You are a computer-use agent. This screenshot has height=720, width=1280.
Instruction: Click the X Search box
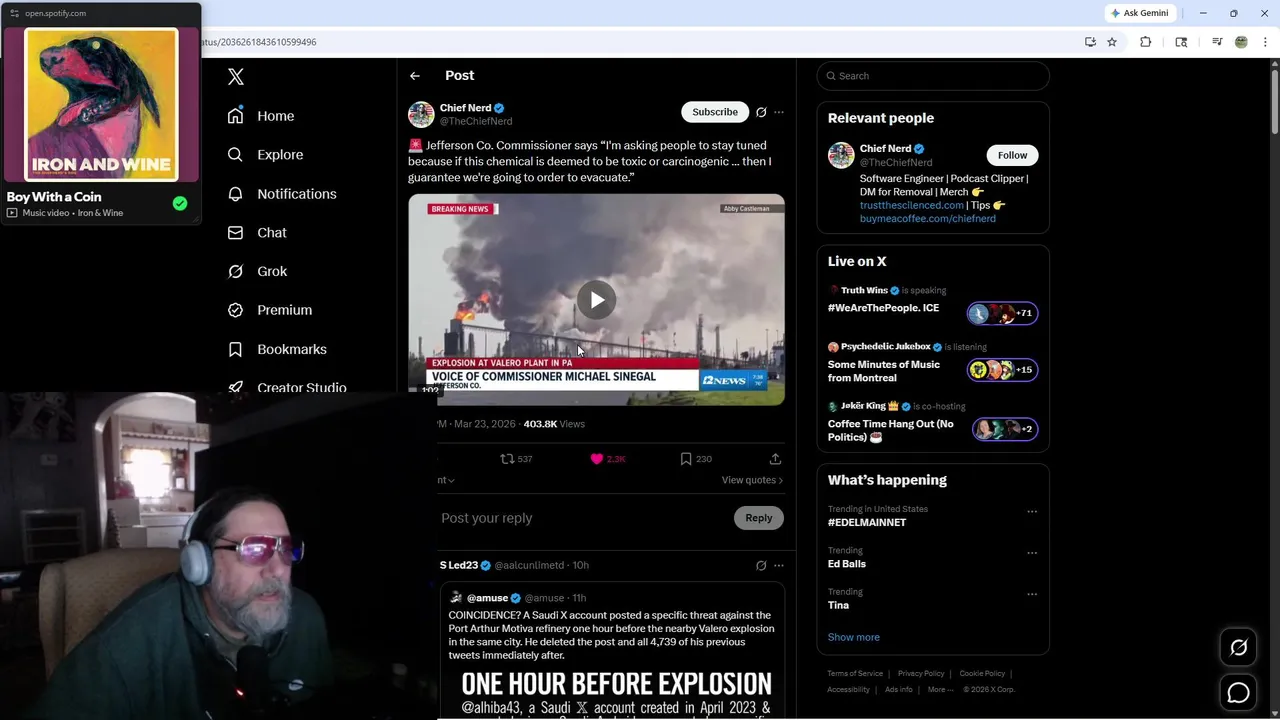pyautogui.click(x=933, y=76)
